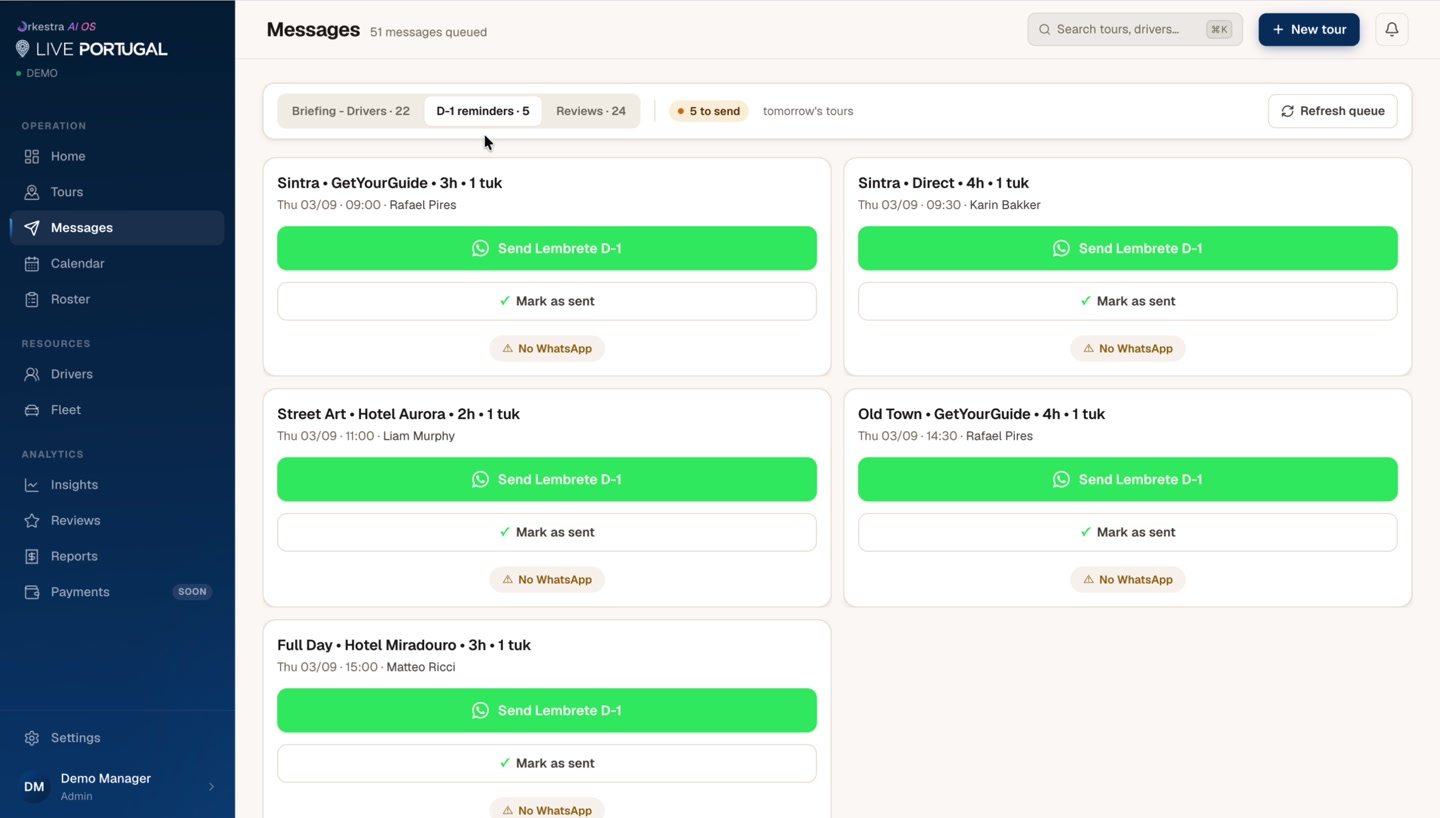Click the Live Portugal location-pin logo
This screenshot has width=1440, height=818.
click(x=23, y=49)
